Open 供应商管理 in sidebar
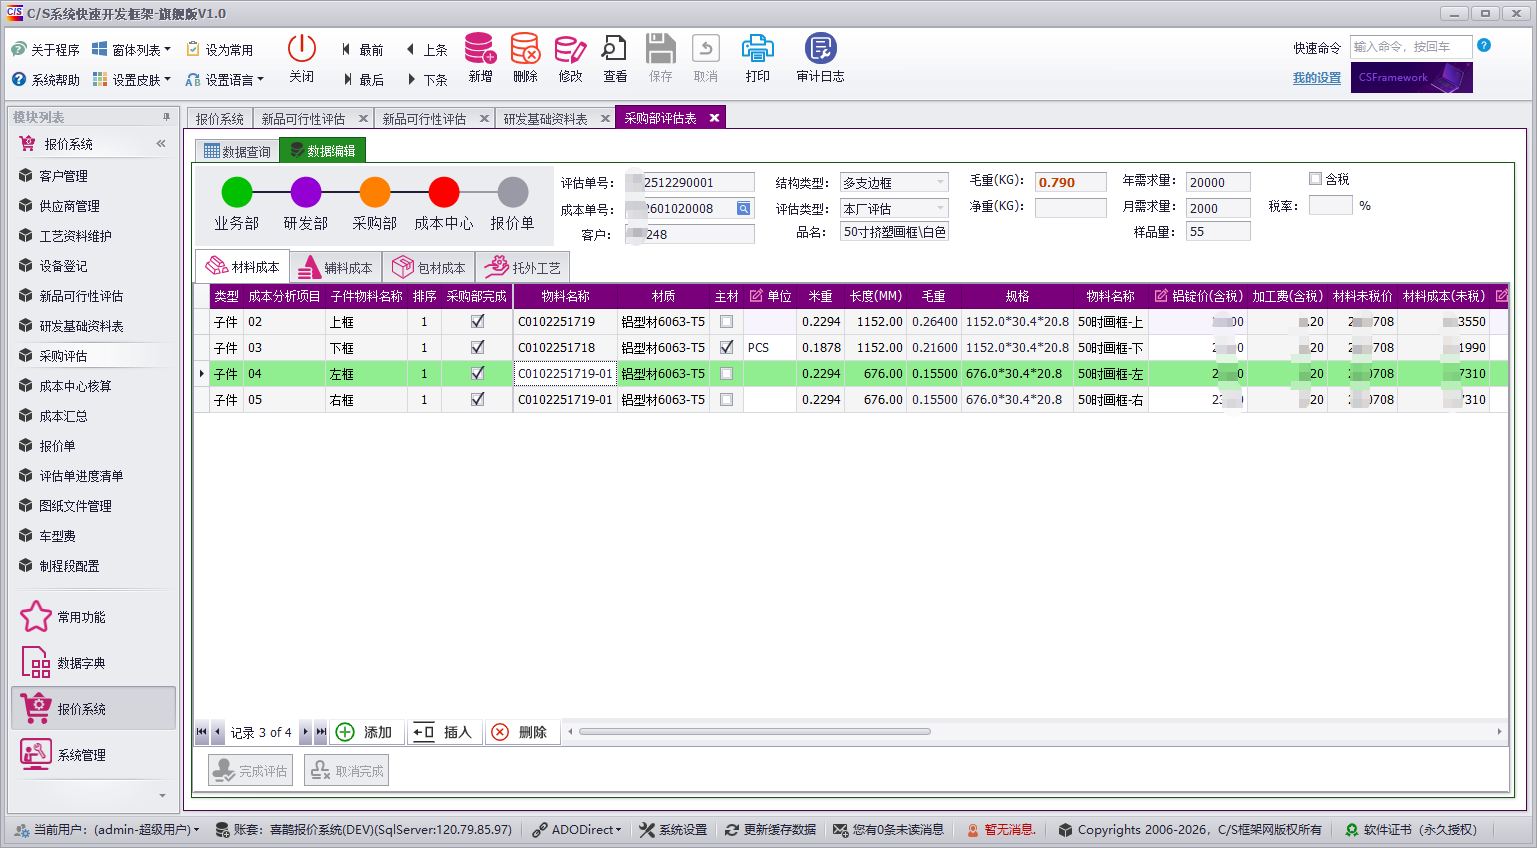 [70, 206]
